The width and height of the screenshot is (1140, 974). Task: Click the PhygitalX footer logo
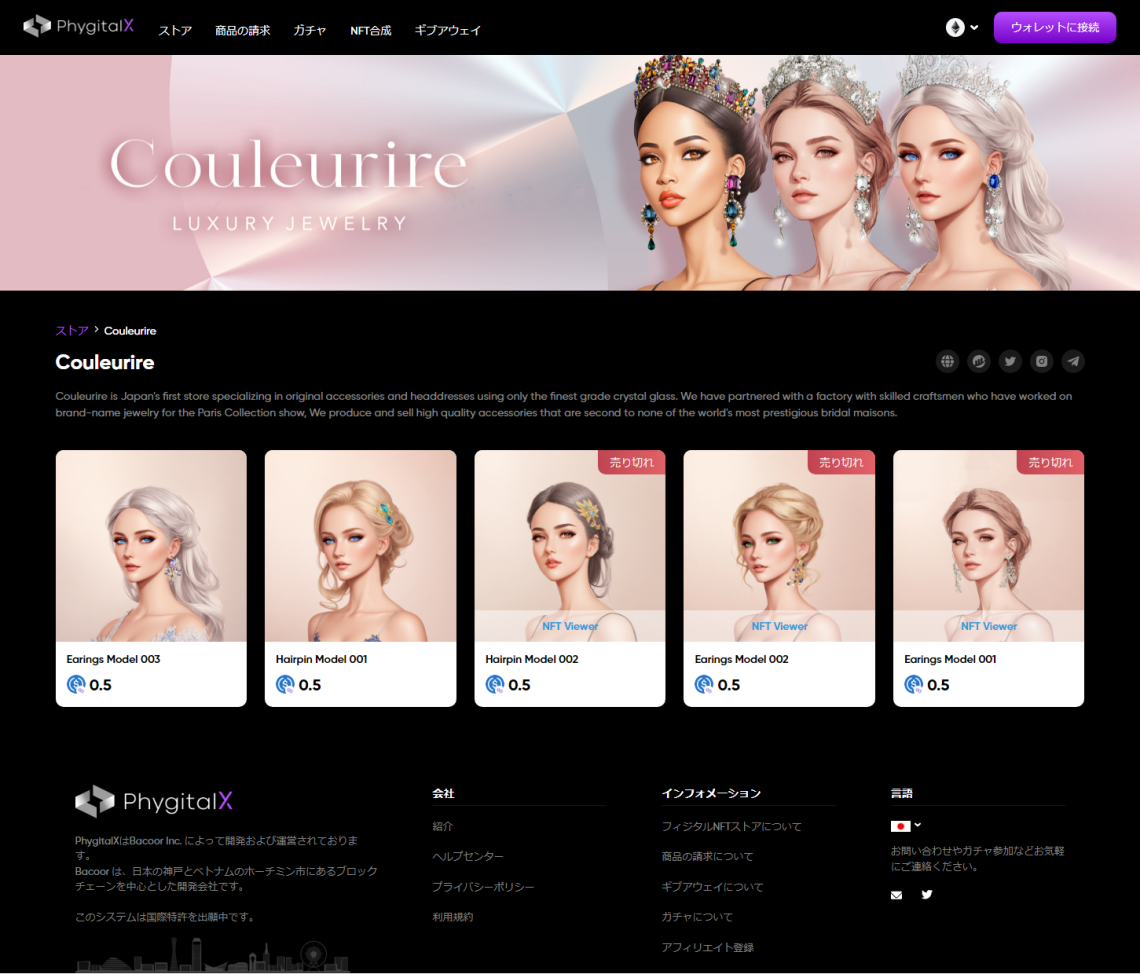(x=154, y=801)
